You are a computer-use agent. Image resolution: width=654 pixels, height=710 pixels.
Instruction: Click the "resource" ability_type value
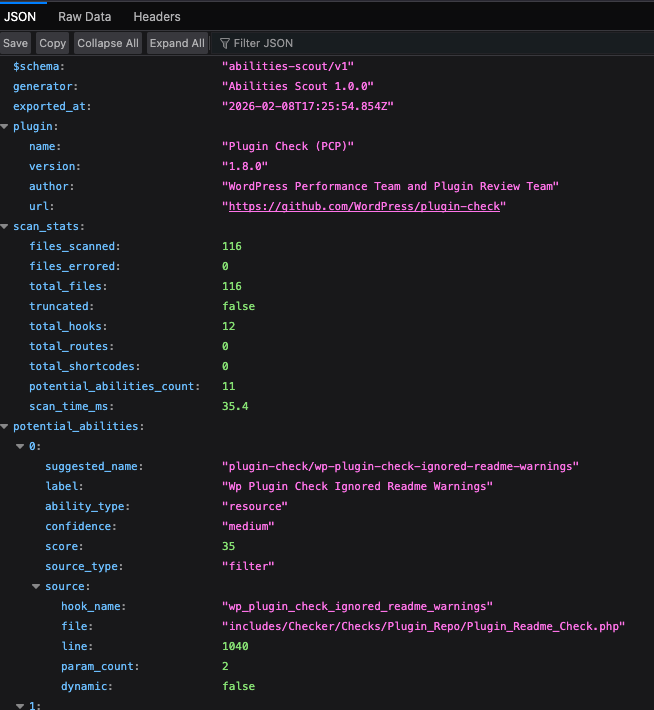pyautogui.click(x=255, y=506)
